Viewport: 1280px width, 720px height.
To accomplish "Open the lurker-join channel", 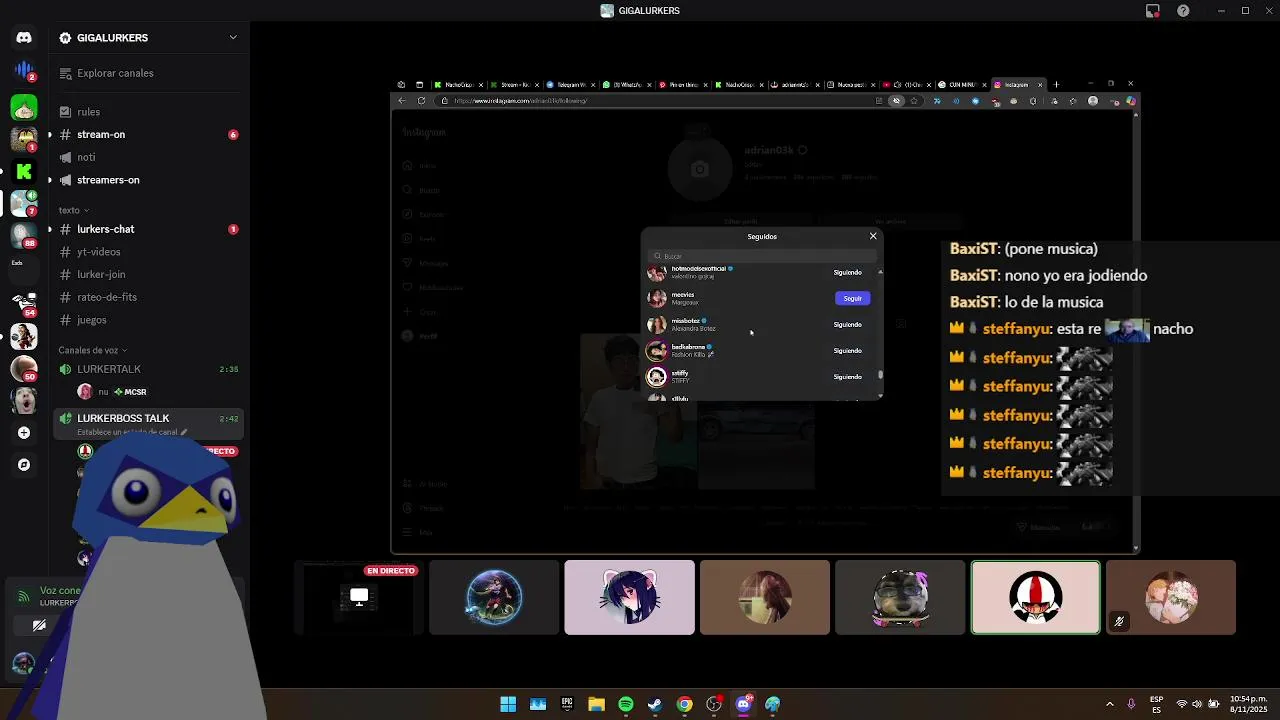I will tap(148, 274).
